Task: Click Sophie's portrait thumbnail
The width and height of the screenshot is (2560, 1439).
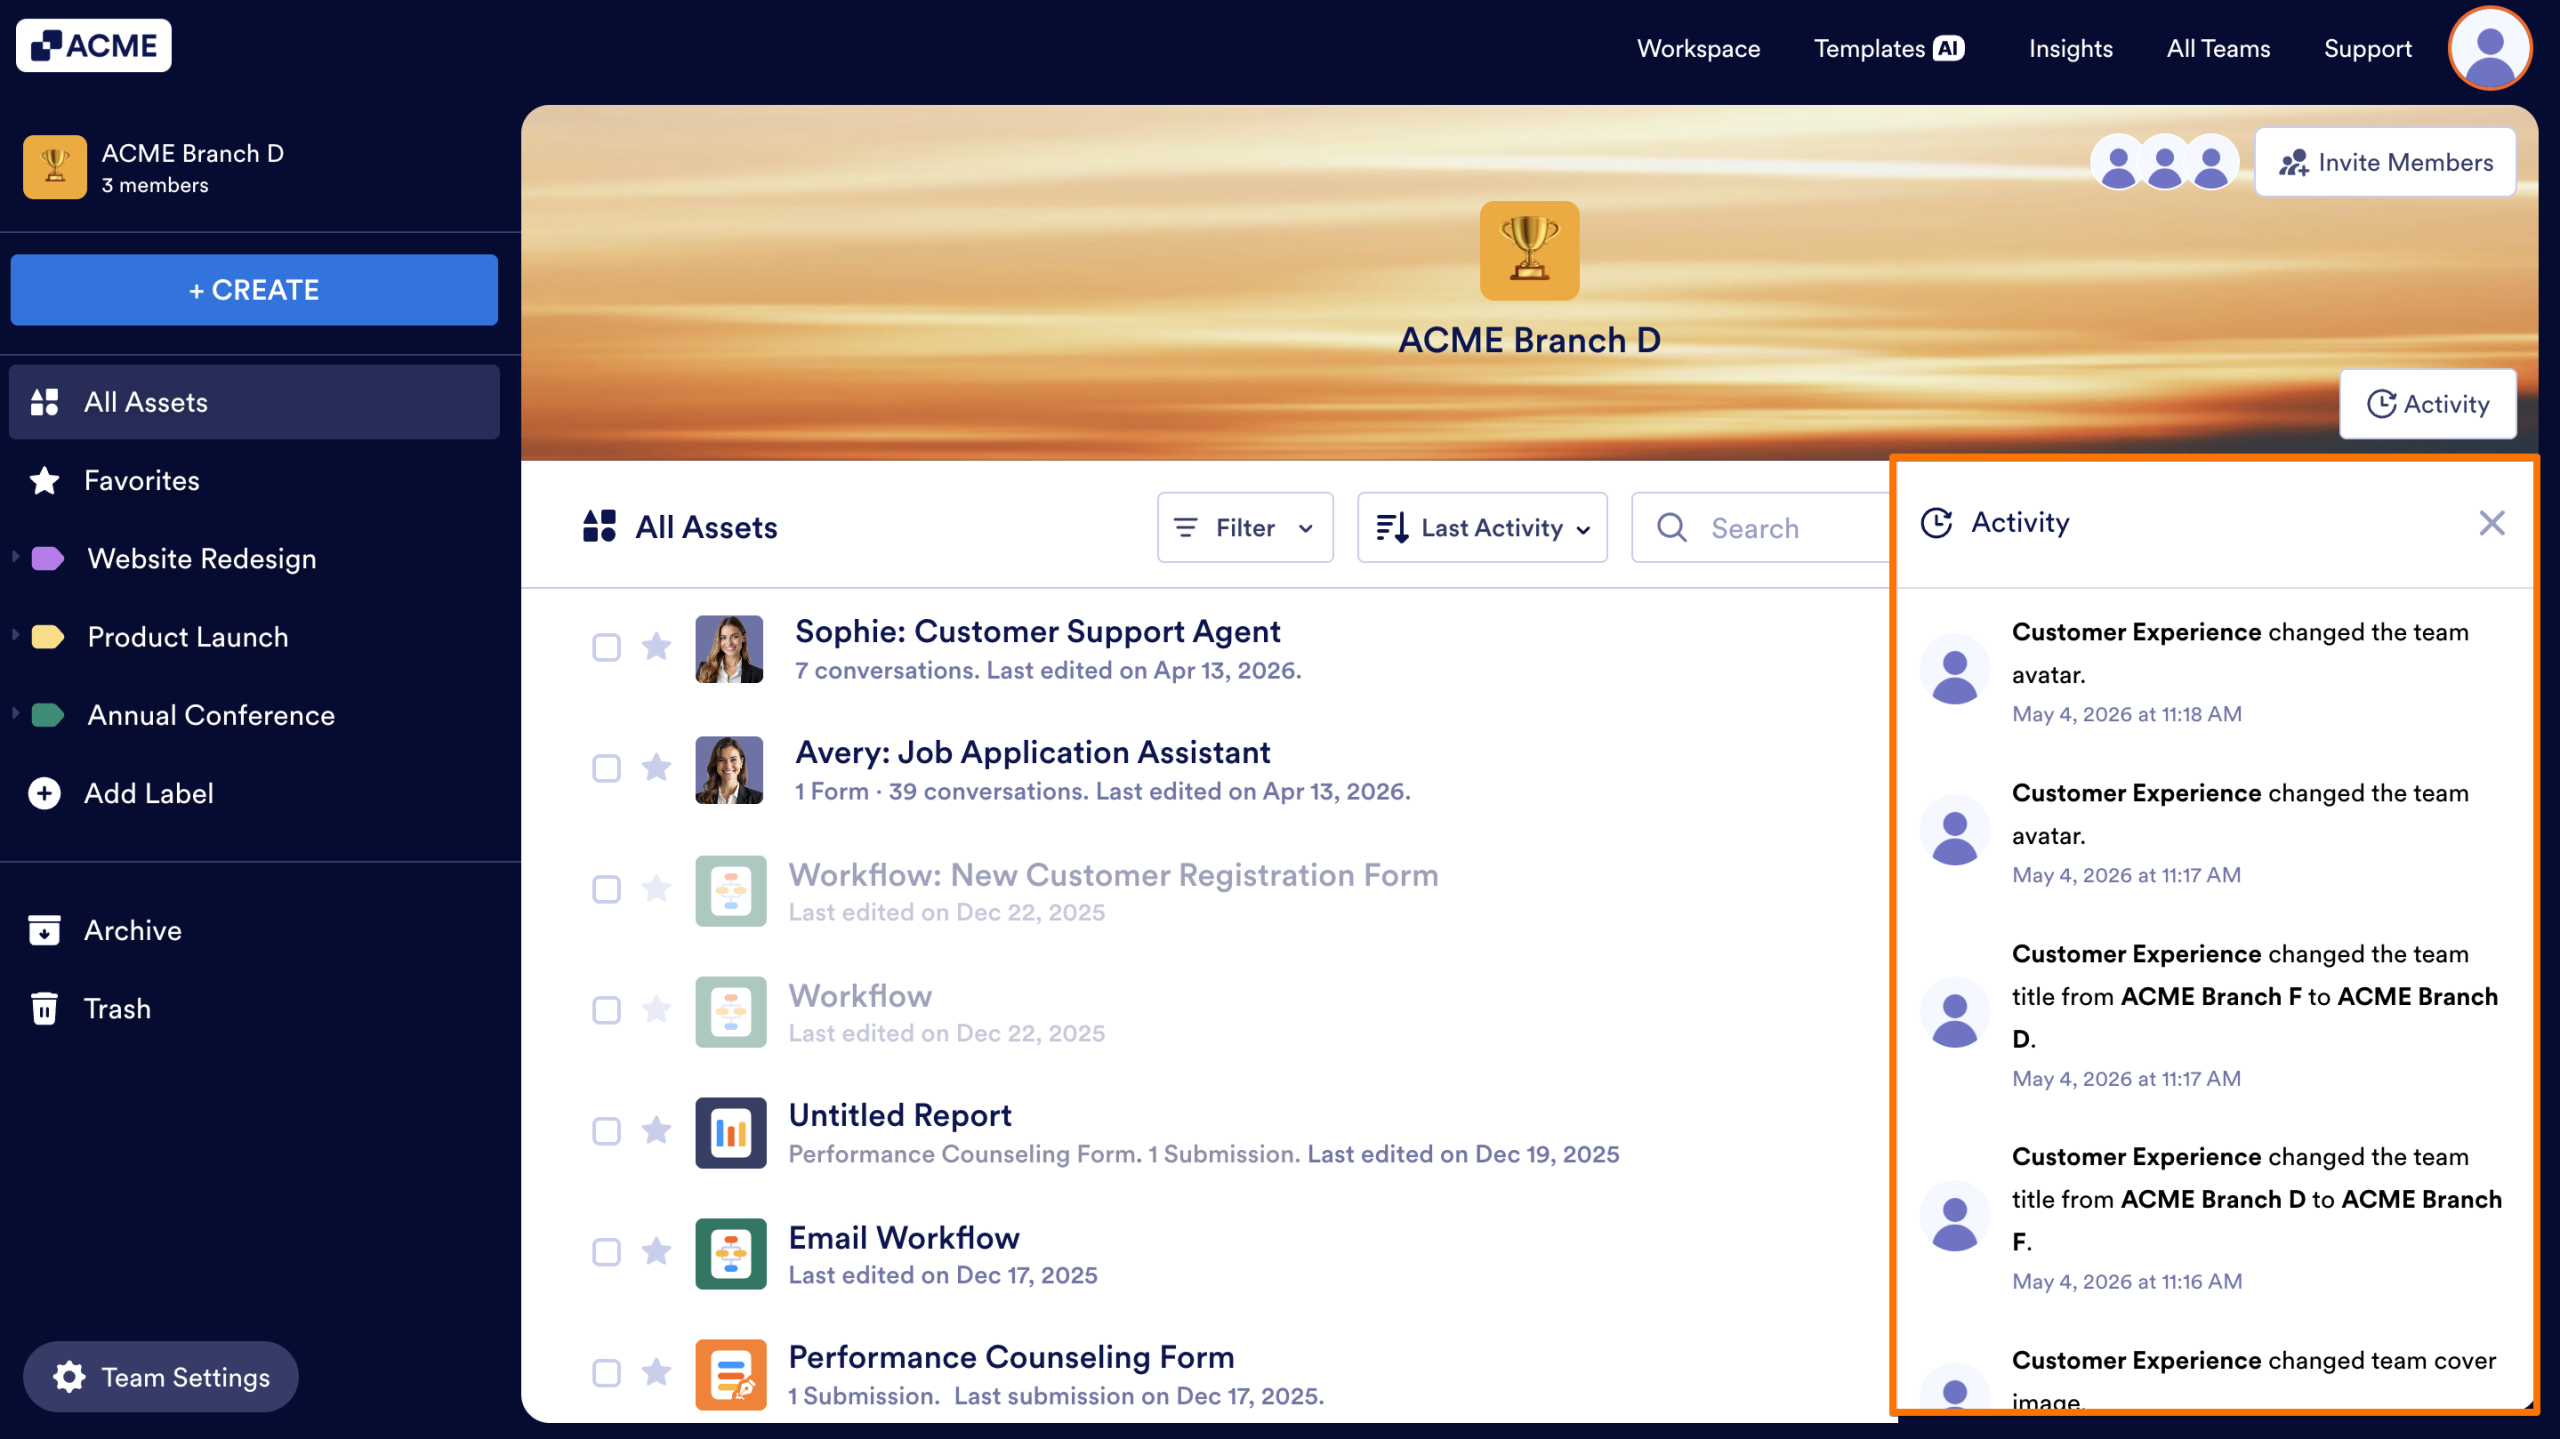Action: tap(729, 649)
